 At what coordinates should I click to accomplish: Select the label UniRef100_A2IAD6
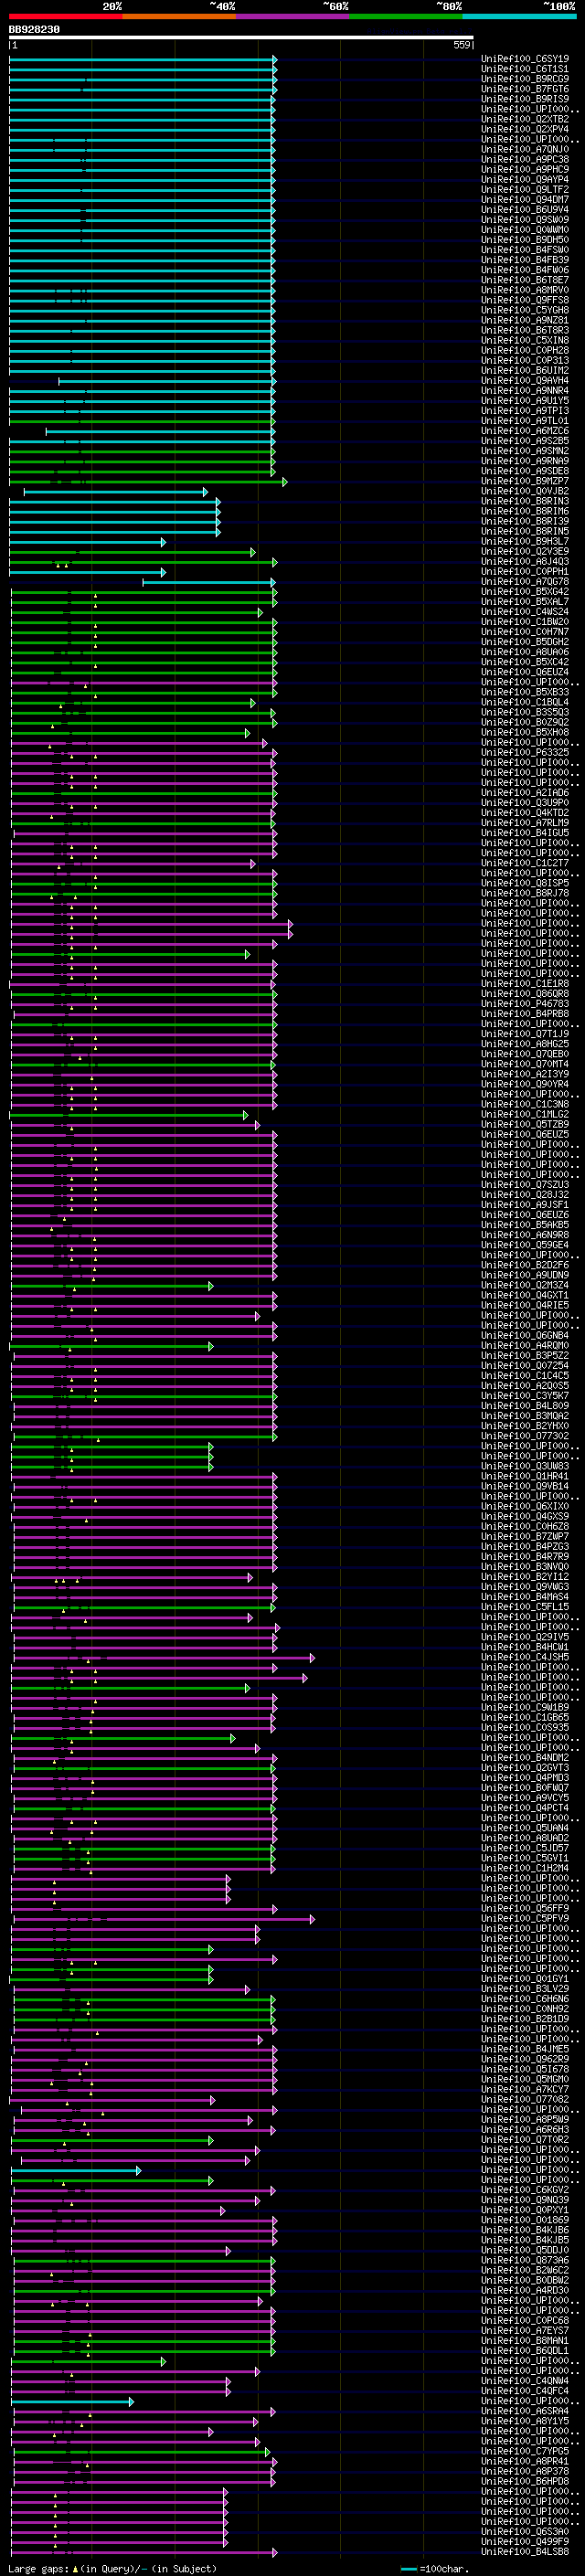point(525,792)
